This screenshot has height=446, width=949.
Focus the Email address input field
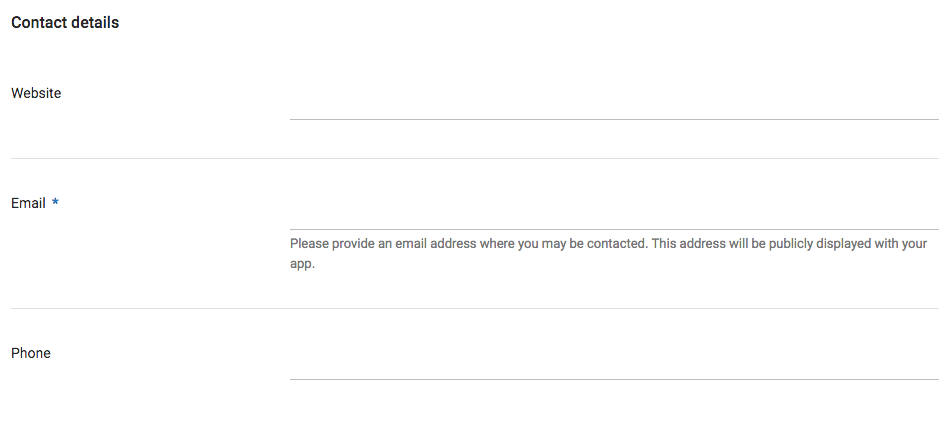[613, 213]
